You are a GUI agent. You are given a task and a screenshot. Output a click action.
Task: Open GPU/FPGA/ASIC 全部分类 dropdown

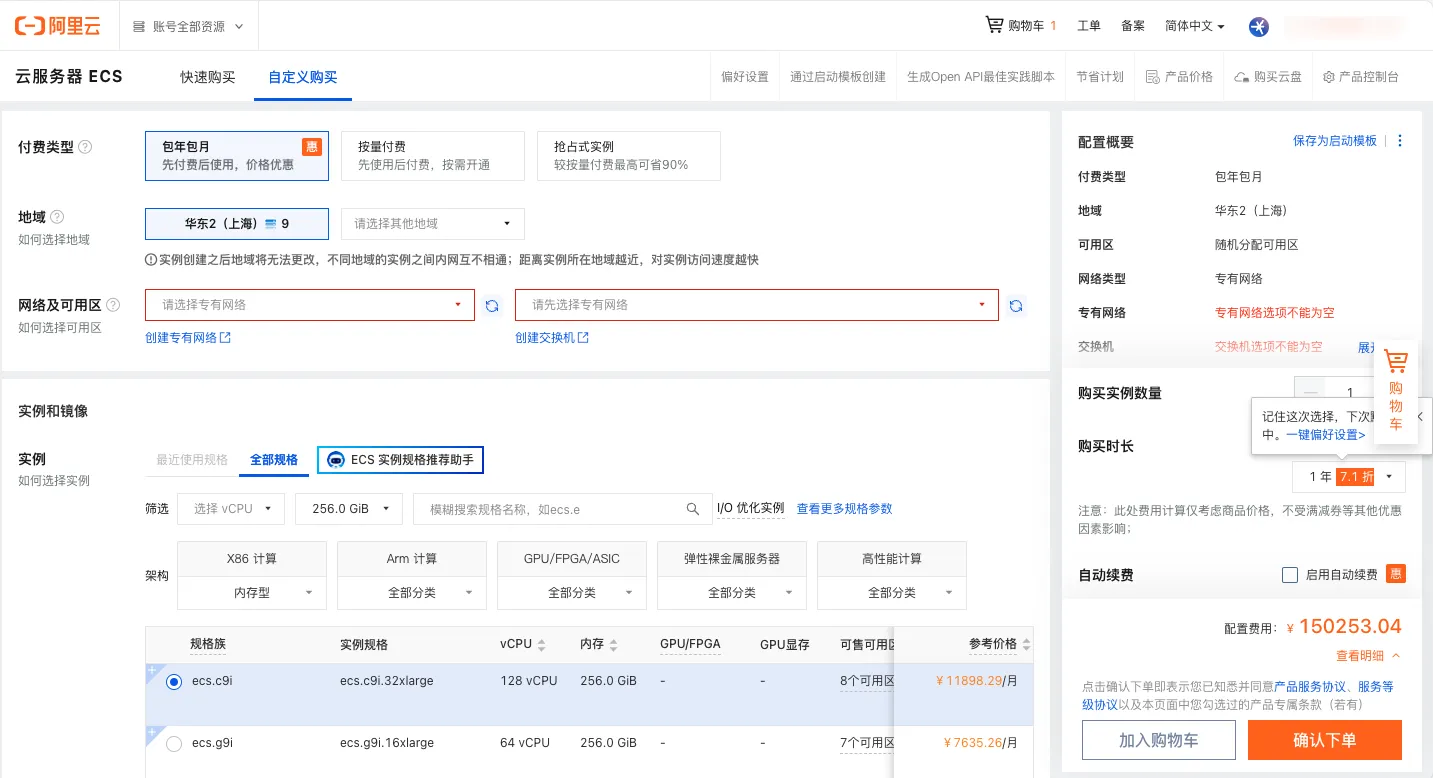pos(572,593)
